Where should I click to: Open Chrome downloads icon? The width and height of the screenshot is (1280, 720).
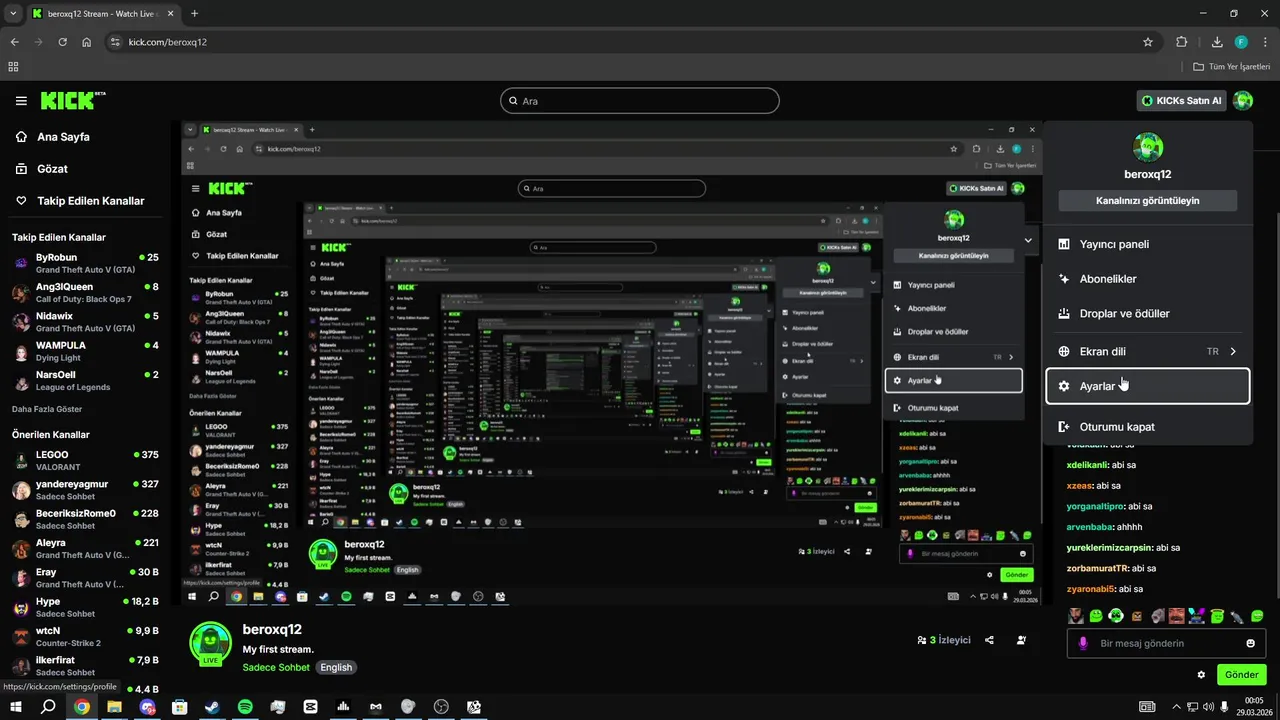[1217, 42]
